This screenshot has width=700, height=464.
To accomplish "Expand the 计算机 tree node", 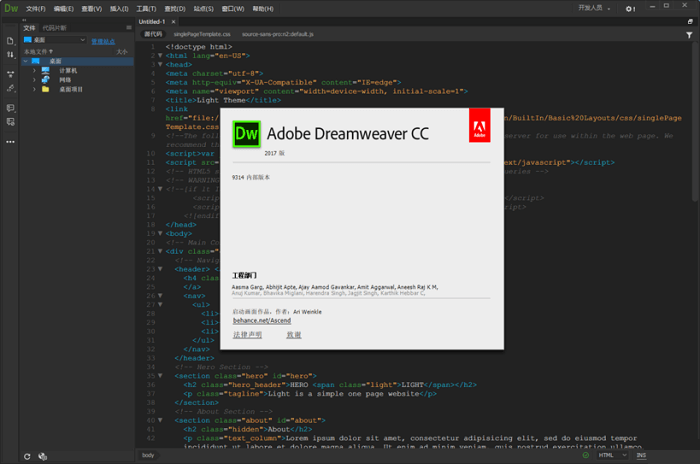I will [x=34, y=71].
